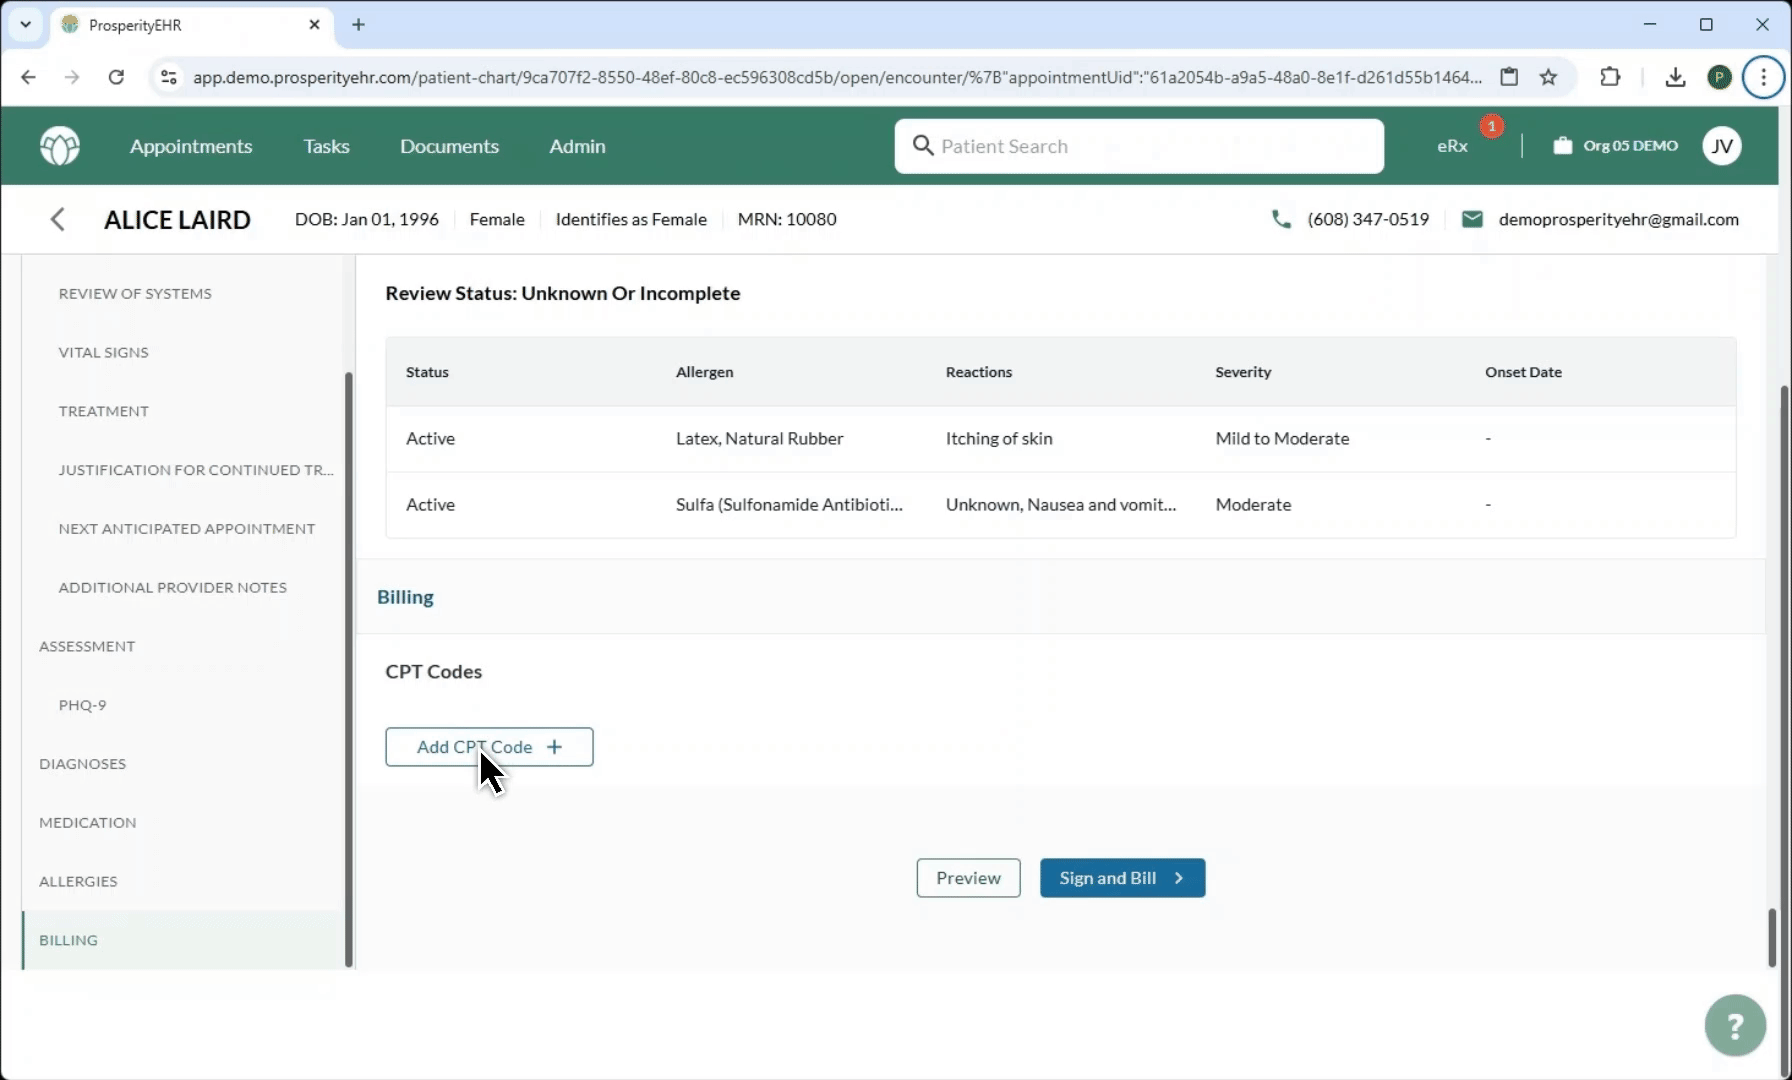
Task: Open the Chrome three-dot menu
Action: pos(1763,77)
